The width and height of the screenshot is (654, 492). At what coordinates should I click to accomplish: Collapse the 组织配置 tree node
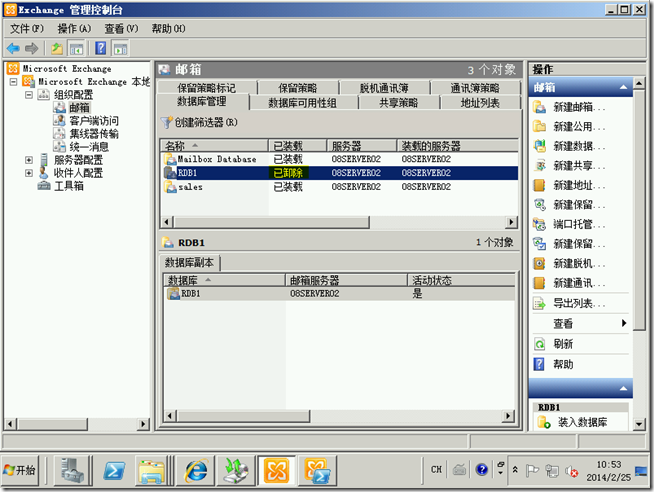tap(29, 95)
